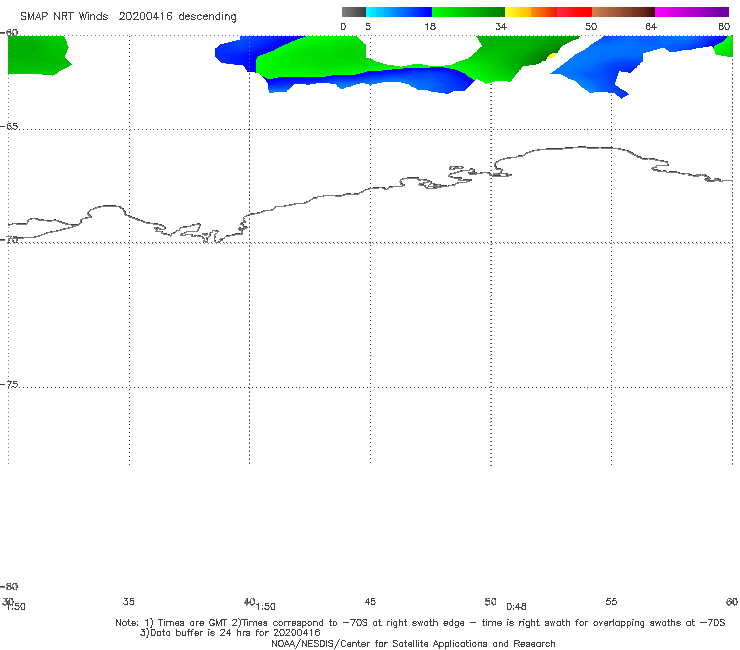Select the date "20200416" in the title

pyautogui.click(x=145, y=16)
